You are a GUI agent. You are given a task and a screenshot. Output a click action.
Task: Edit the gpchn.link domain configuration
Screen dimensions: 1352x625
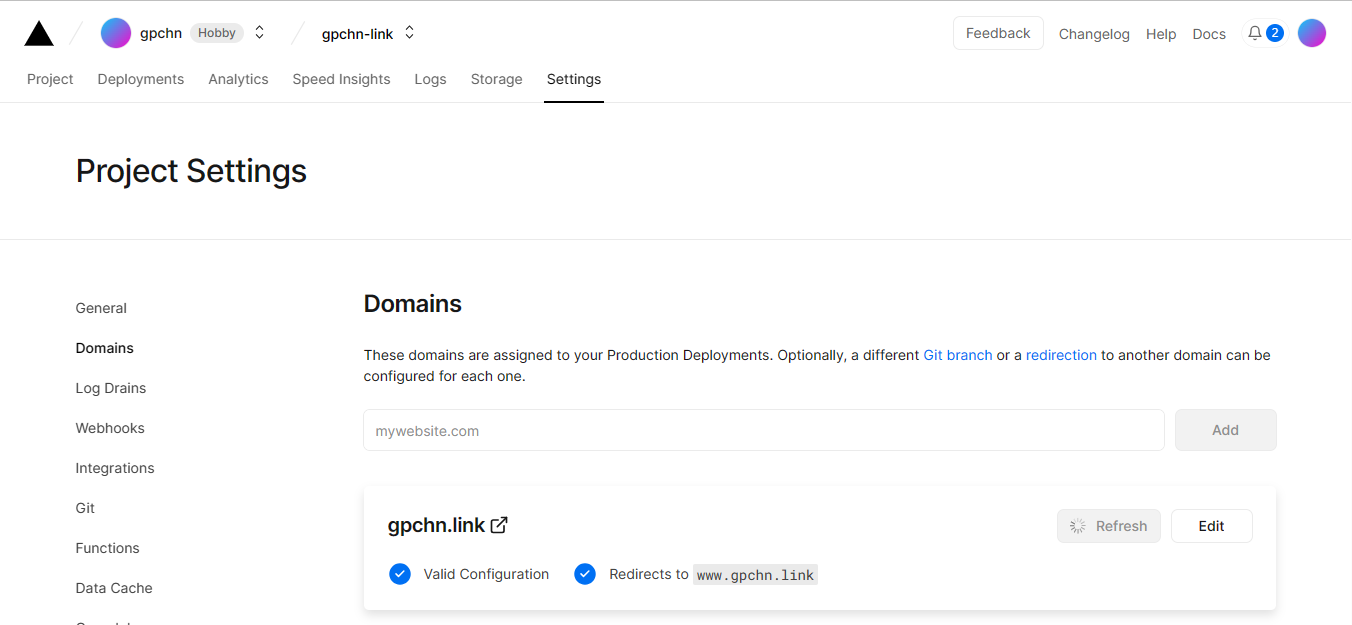pos(1211,525)
